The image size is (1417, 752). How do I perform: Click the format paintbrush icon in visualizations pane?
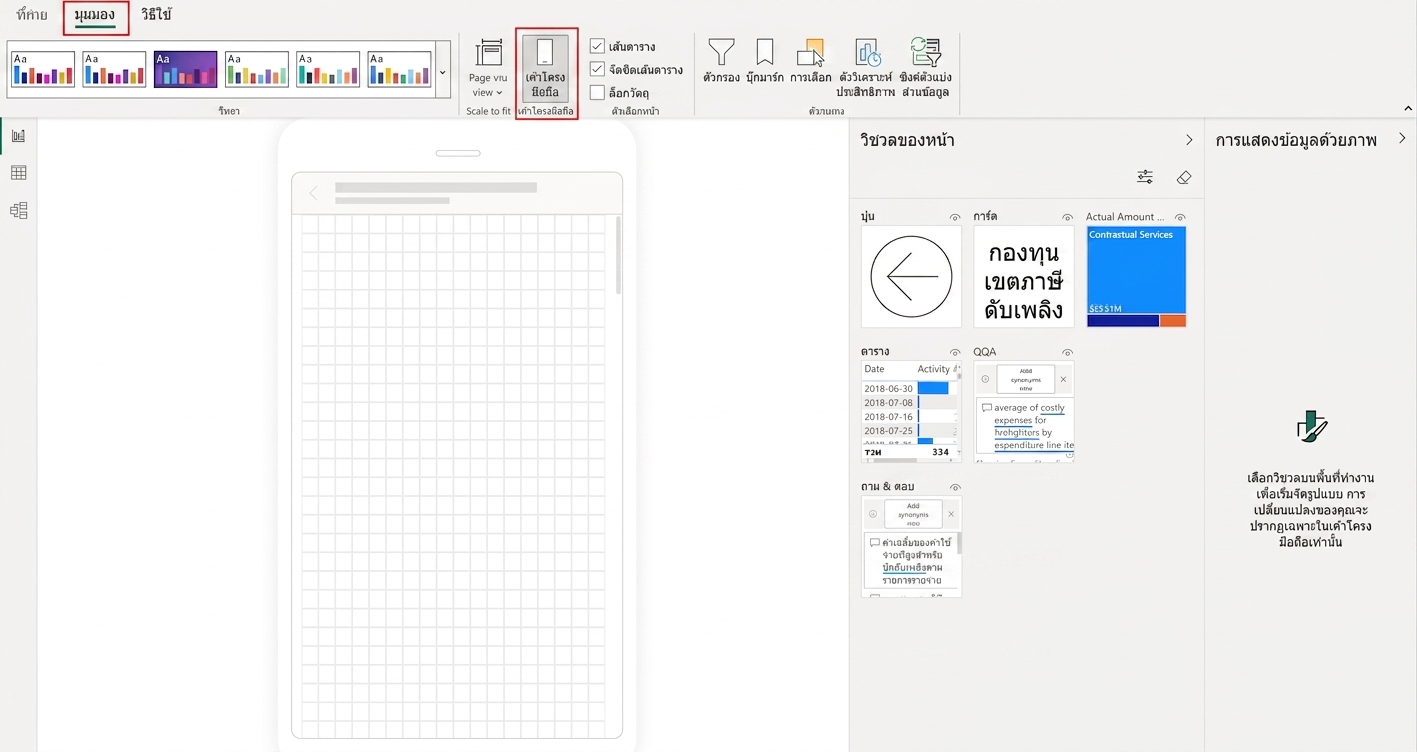click(1310, 428)
